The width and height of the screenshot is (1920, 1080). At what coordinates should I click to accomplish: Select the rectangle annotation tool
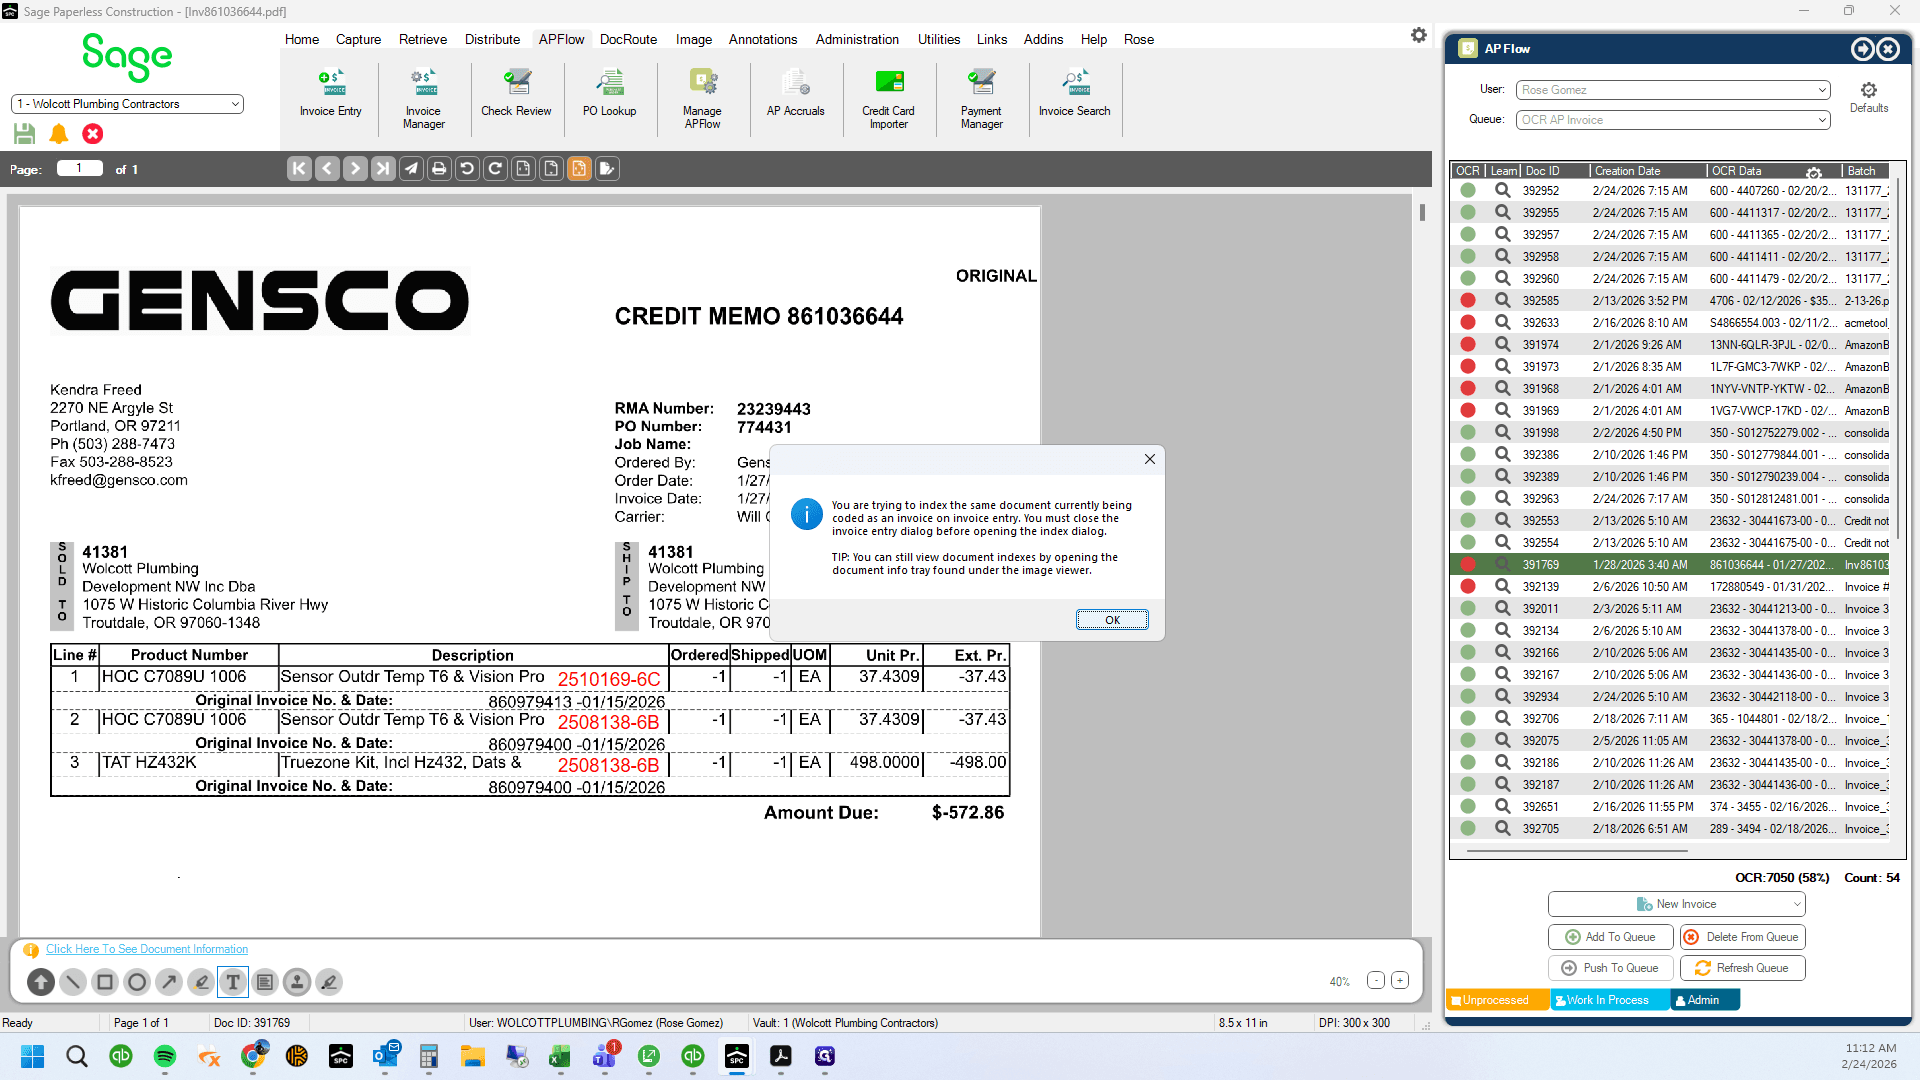[x=105, y=982]
